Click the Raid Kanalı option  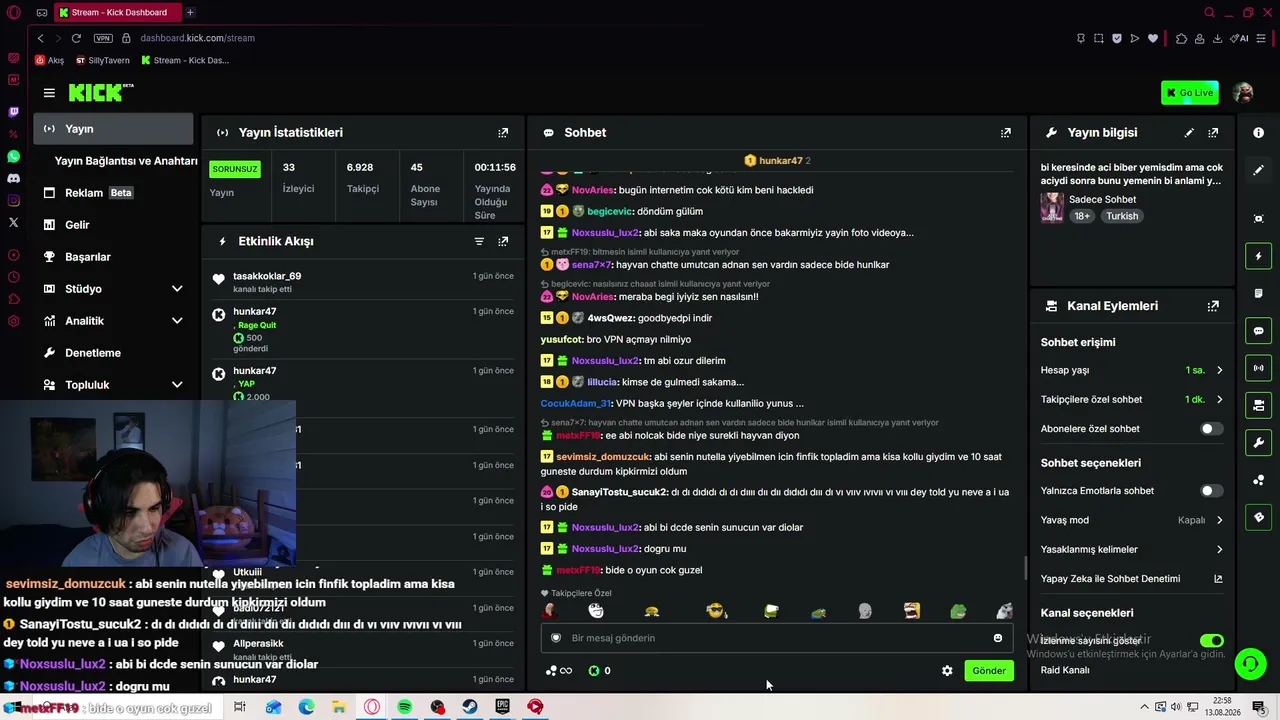1065,670
